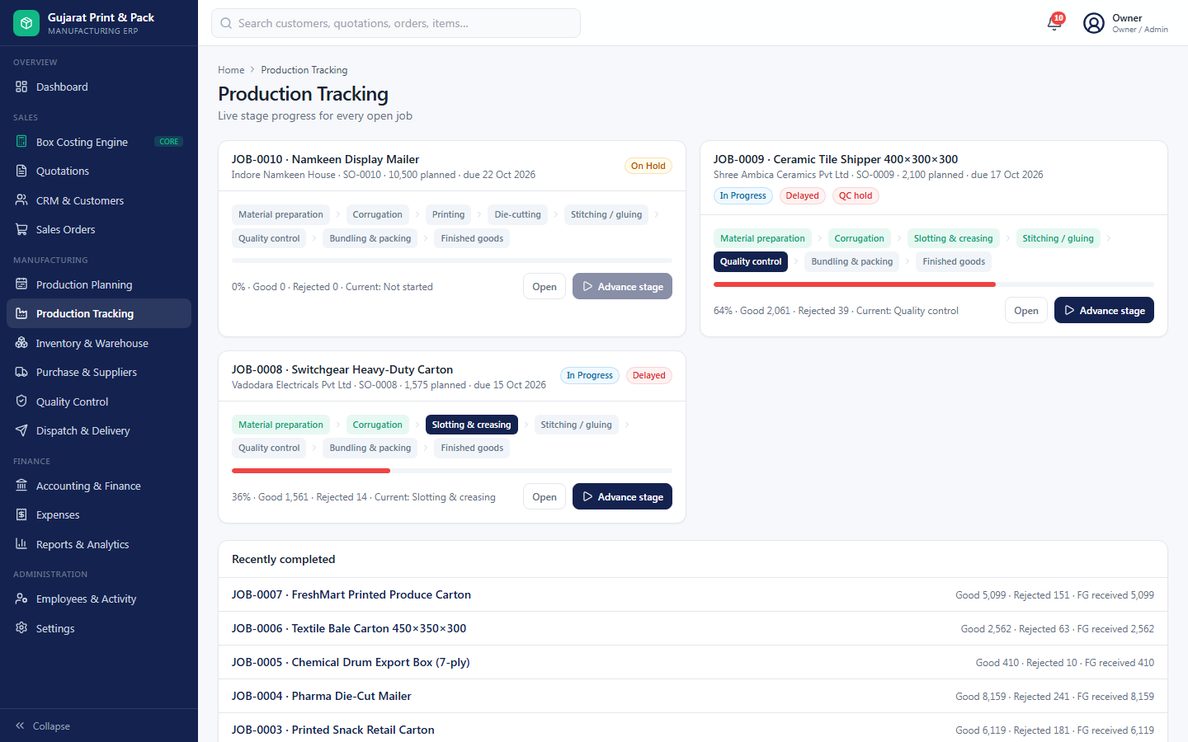Select Quality control stage chip in JOB-0009
This screenshot has width=1188, height=742.
coord(750,261)
